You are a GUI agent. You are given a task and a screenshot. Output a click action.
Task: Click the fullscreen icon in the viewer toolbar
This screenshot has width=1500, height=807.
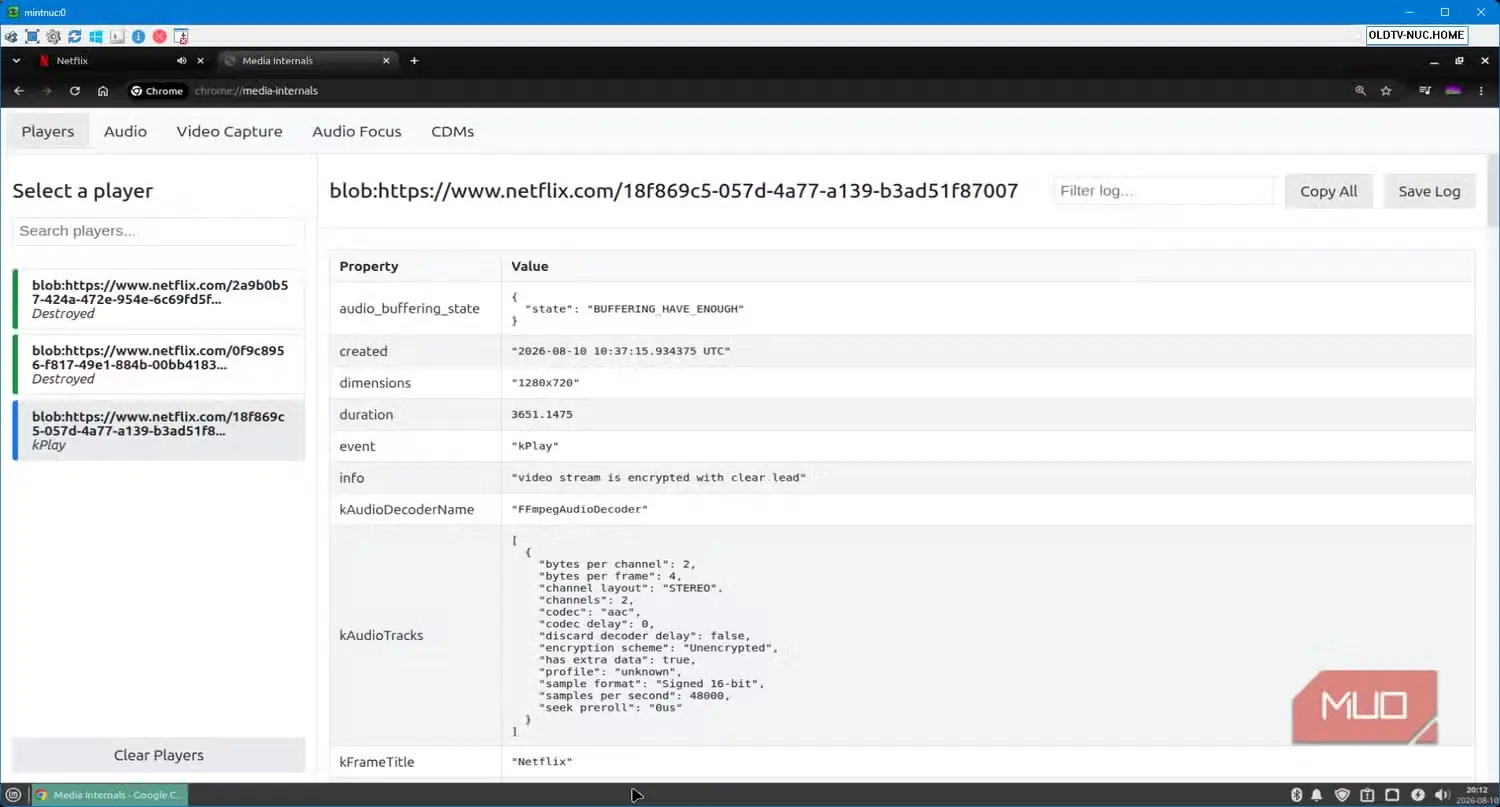coord(32,36)
